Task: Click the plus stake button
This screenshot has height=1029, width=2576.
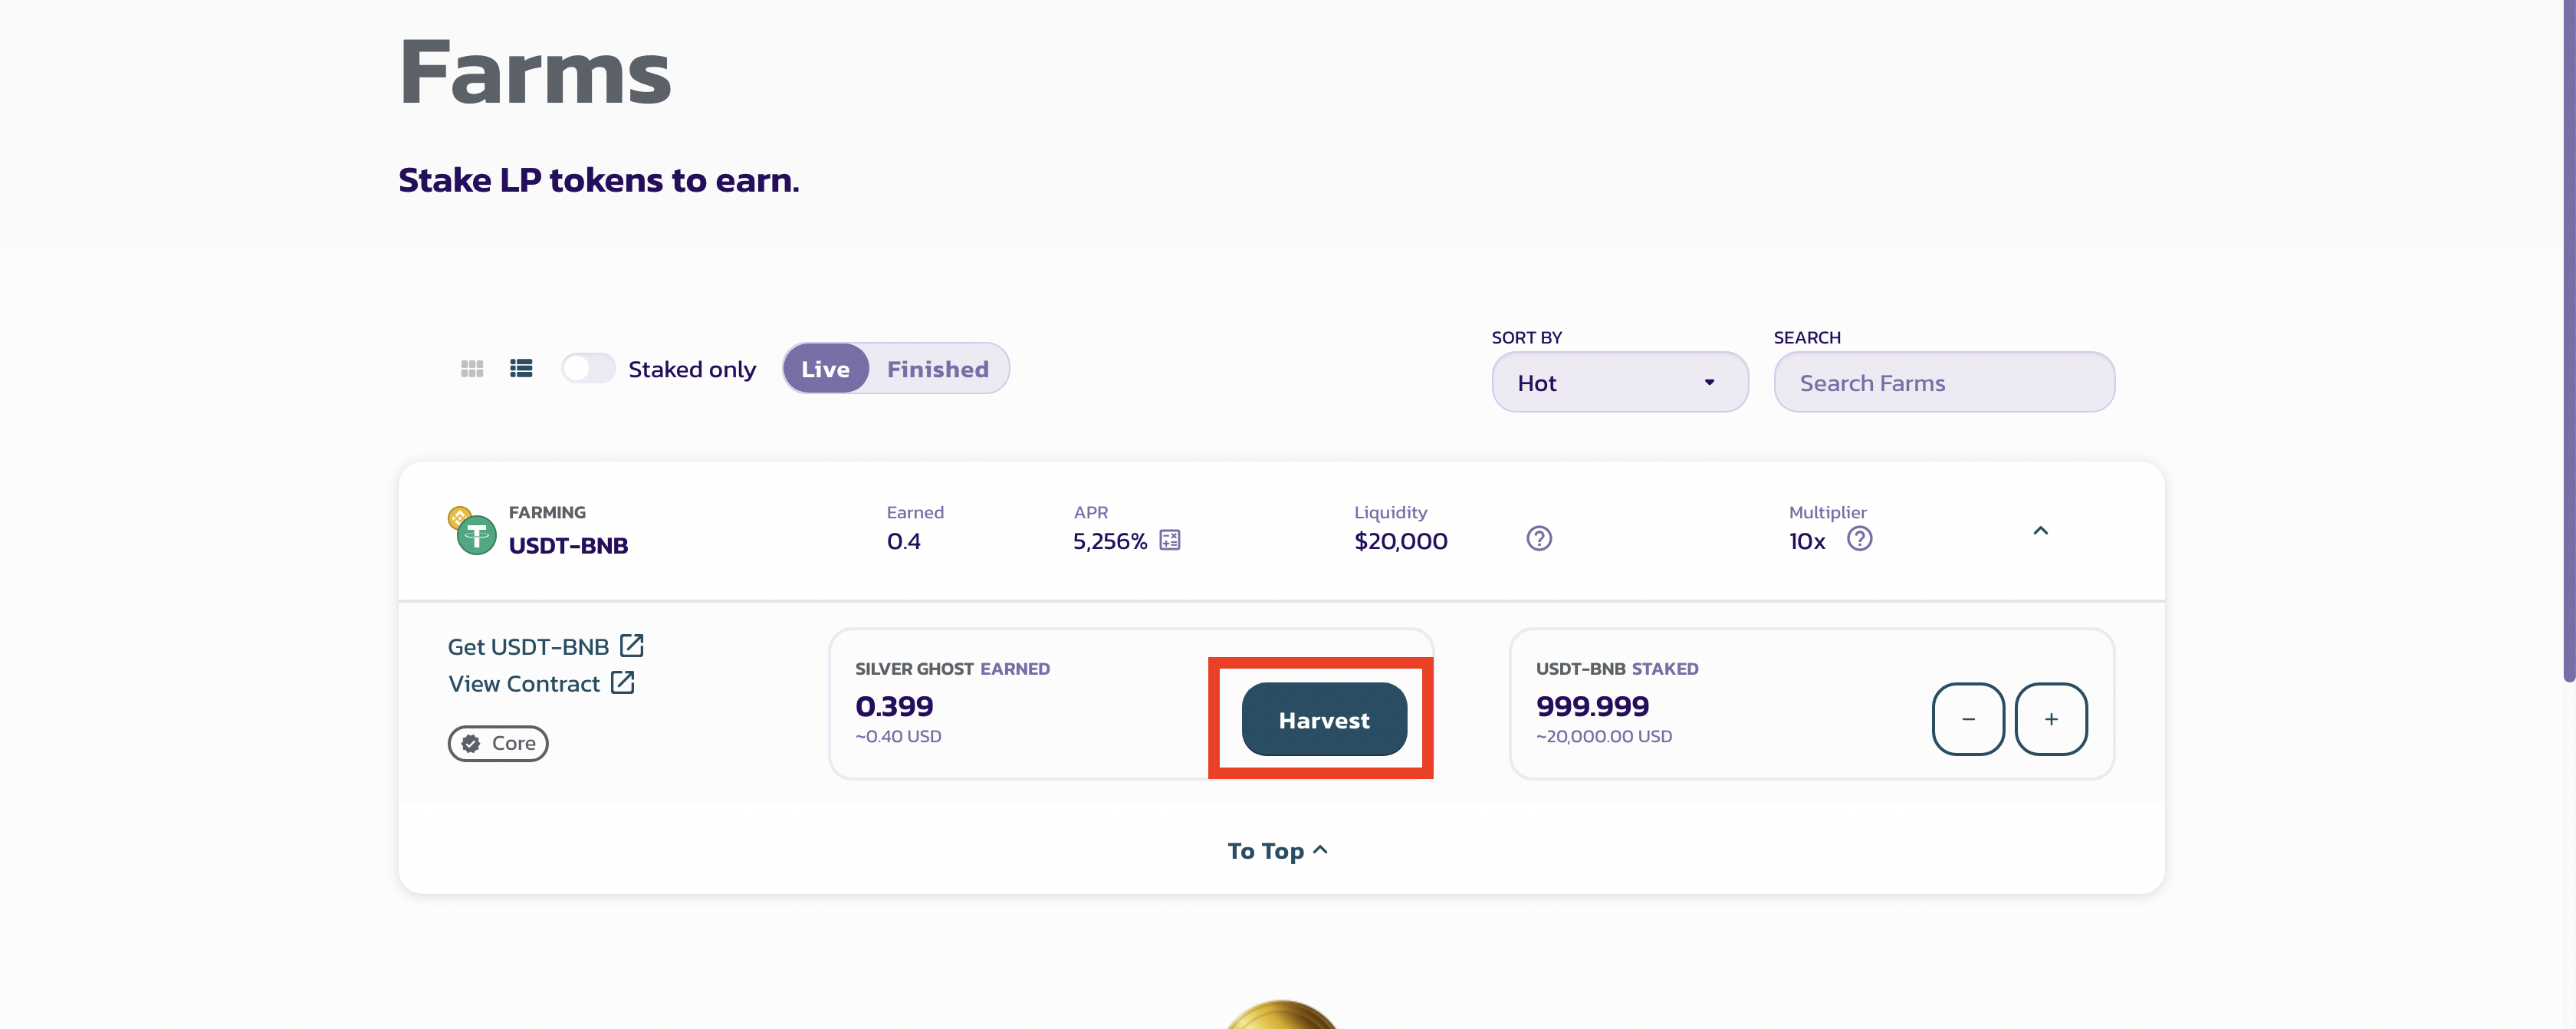Action: (x=2050, y=719)
